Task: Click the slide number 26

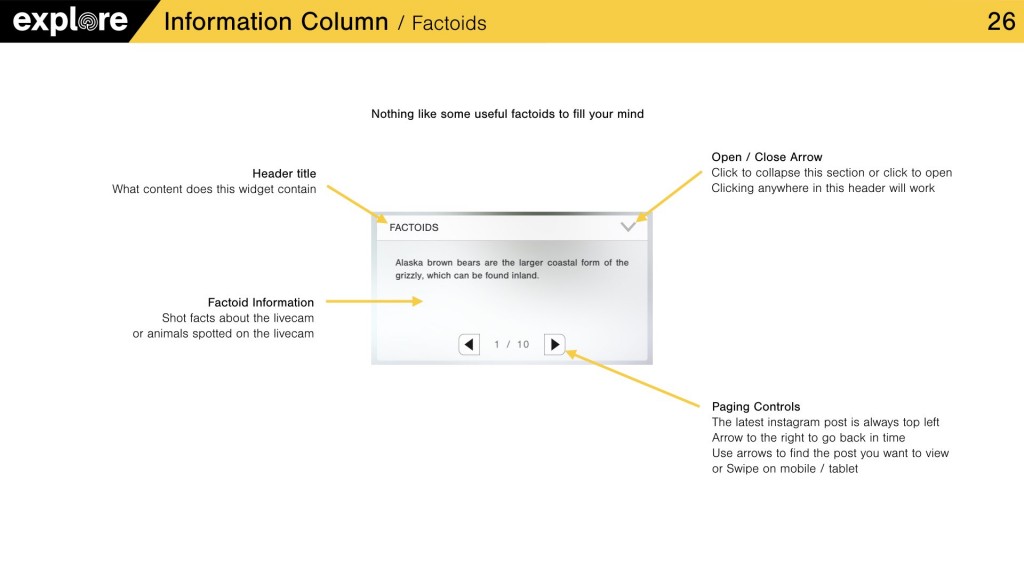Action: click(x=1000, y=22)
